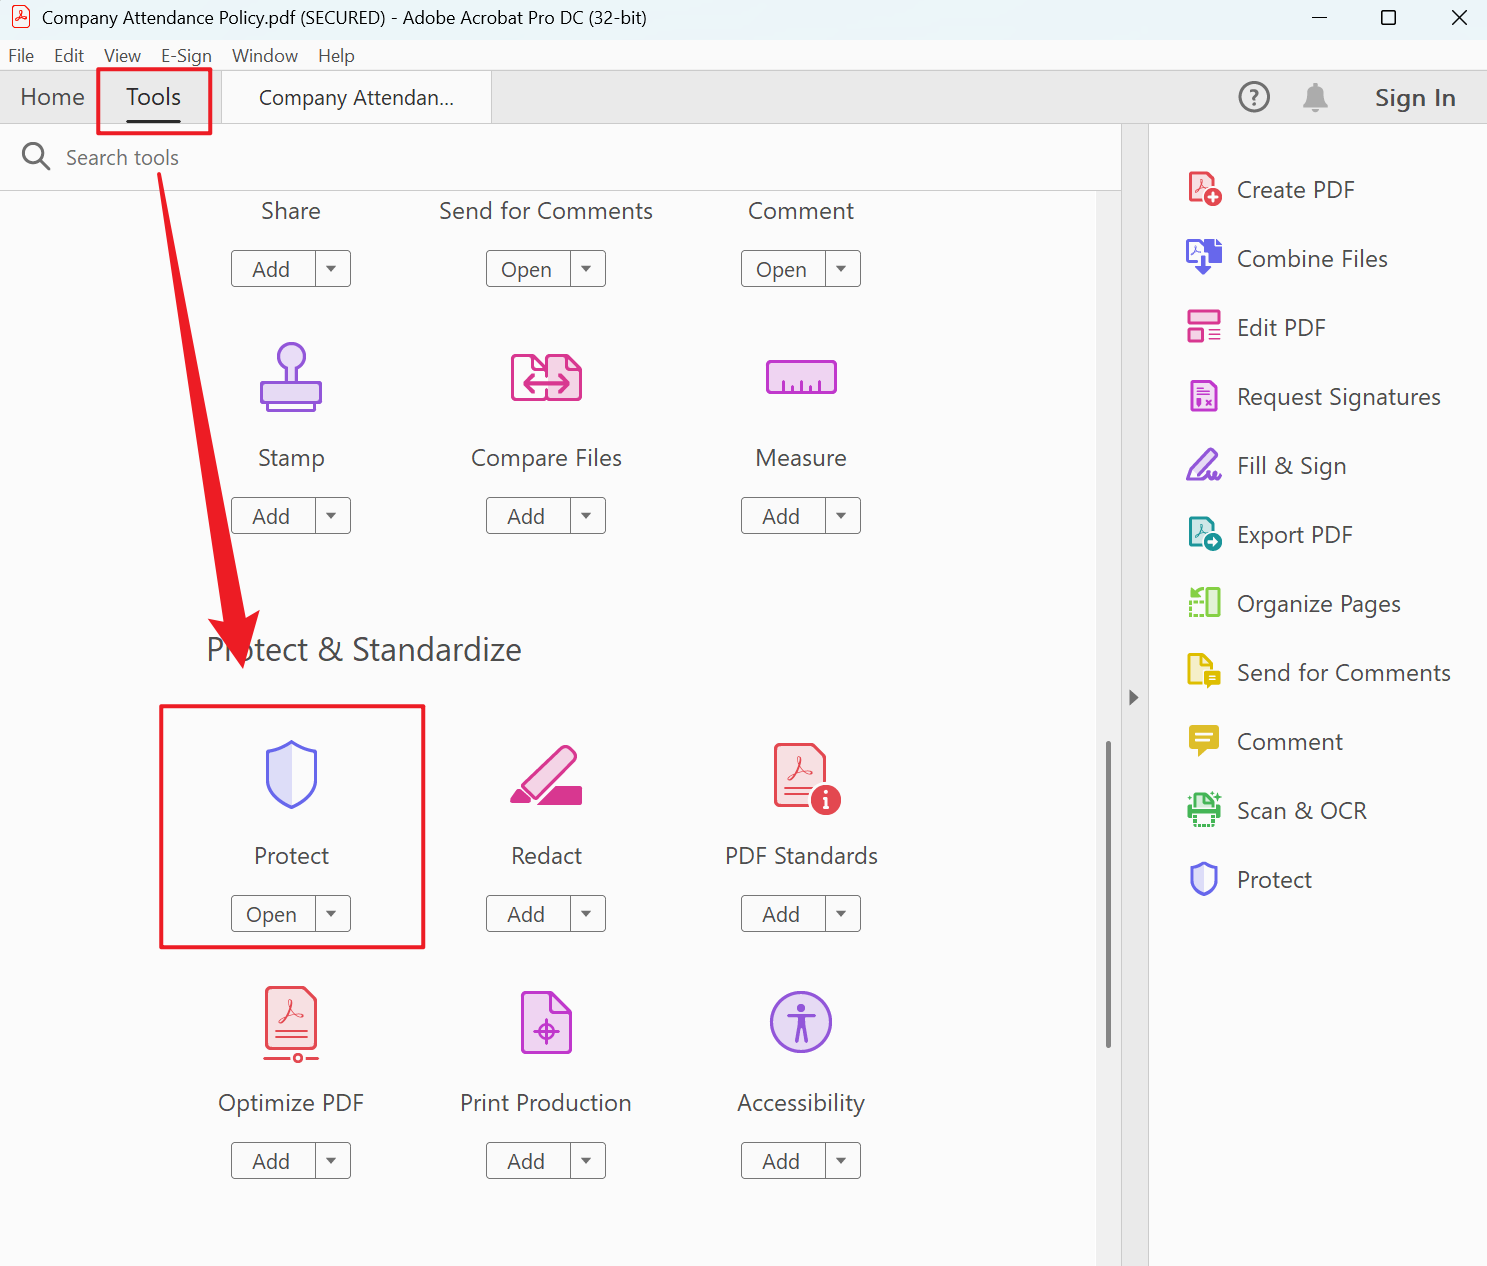Open the Stamp tool icon

click(291, 377)
